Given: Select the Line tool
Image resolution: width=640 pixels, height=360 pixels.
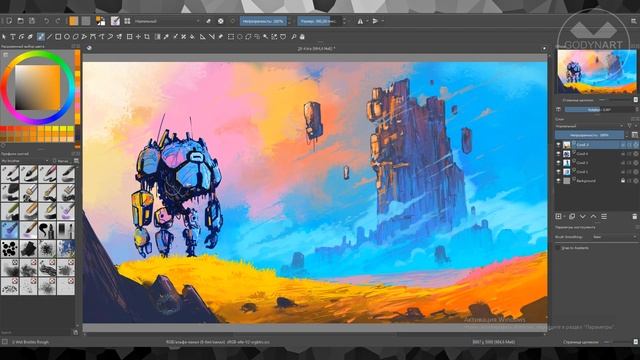Looking at the screenshot, I should (49, 37).
